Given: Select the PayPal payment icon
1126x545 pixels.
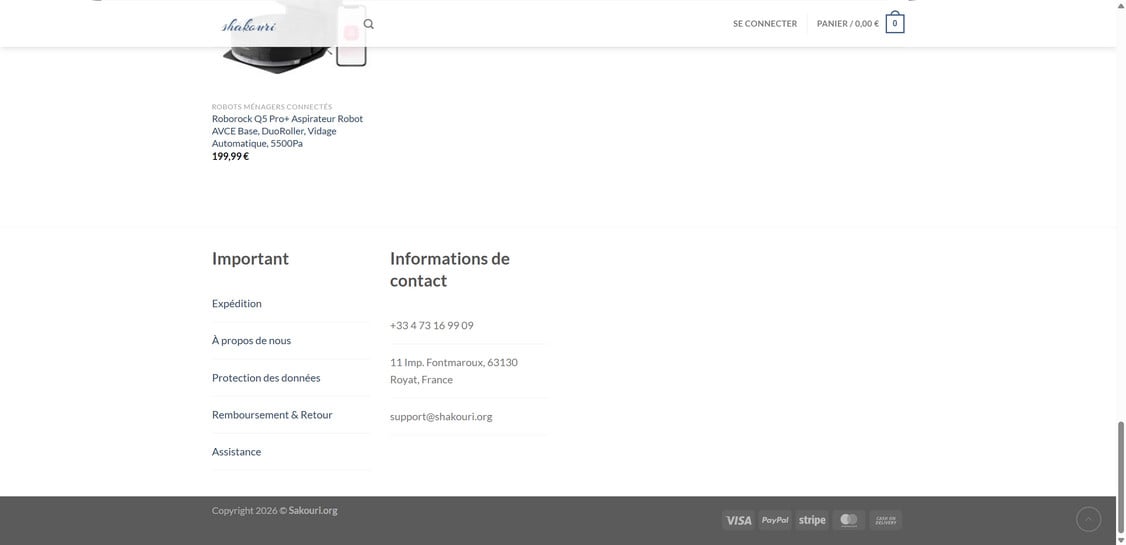Looking at the screenshot, I should [775, 520].
